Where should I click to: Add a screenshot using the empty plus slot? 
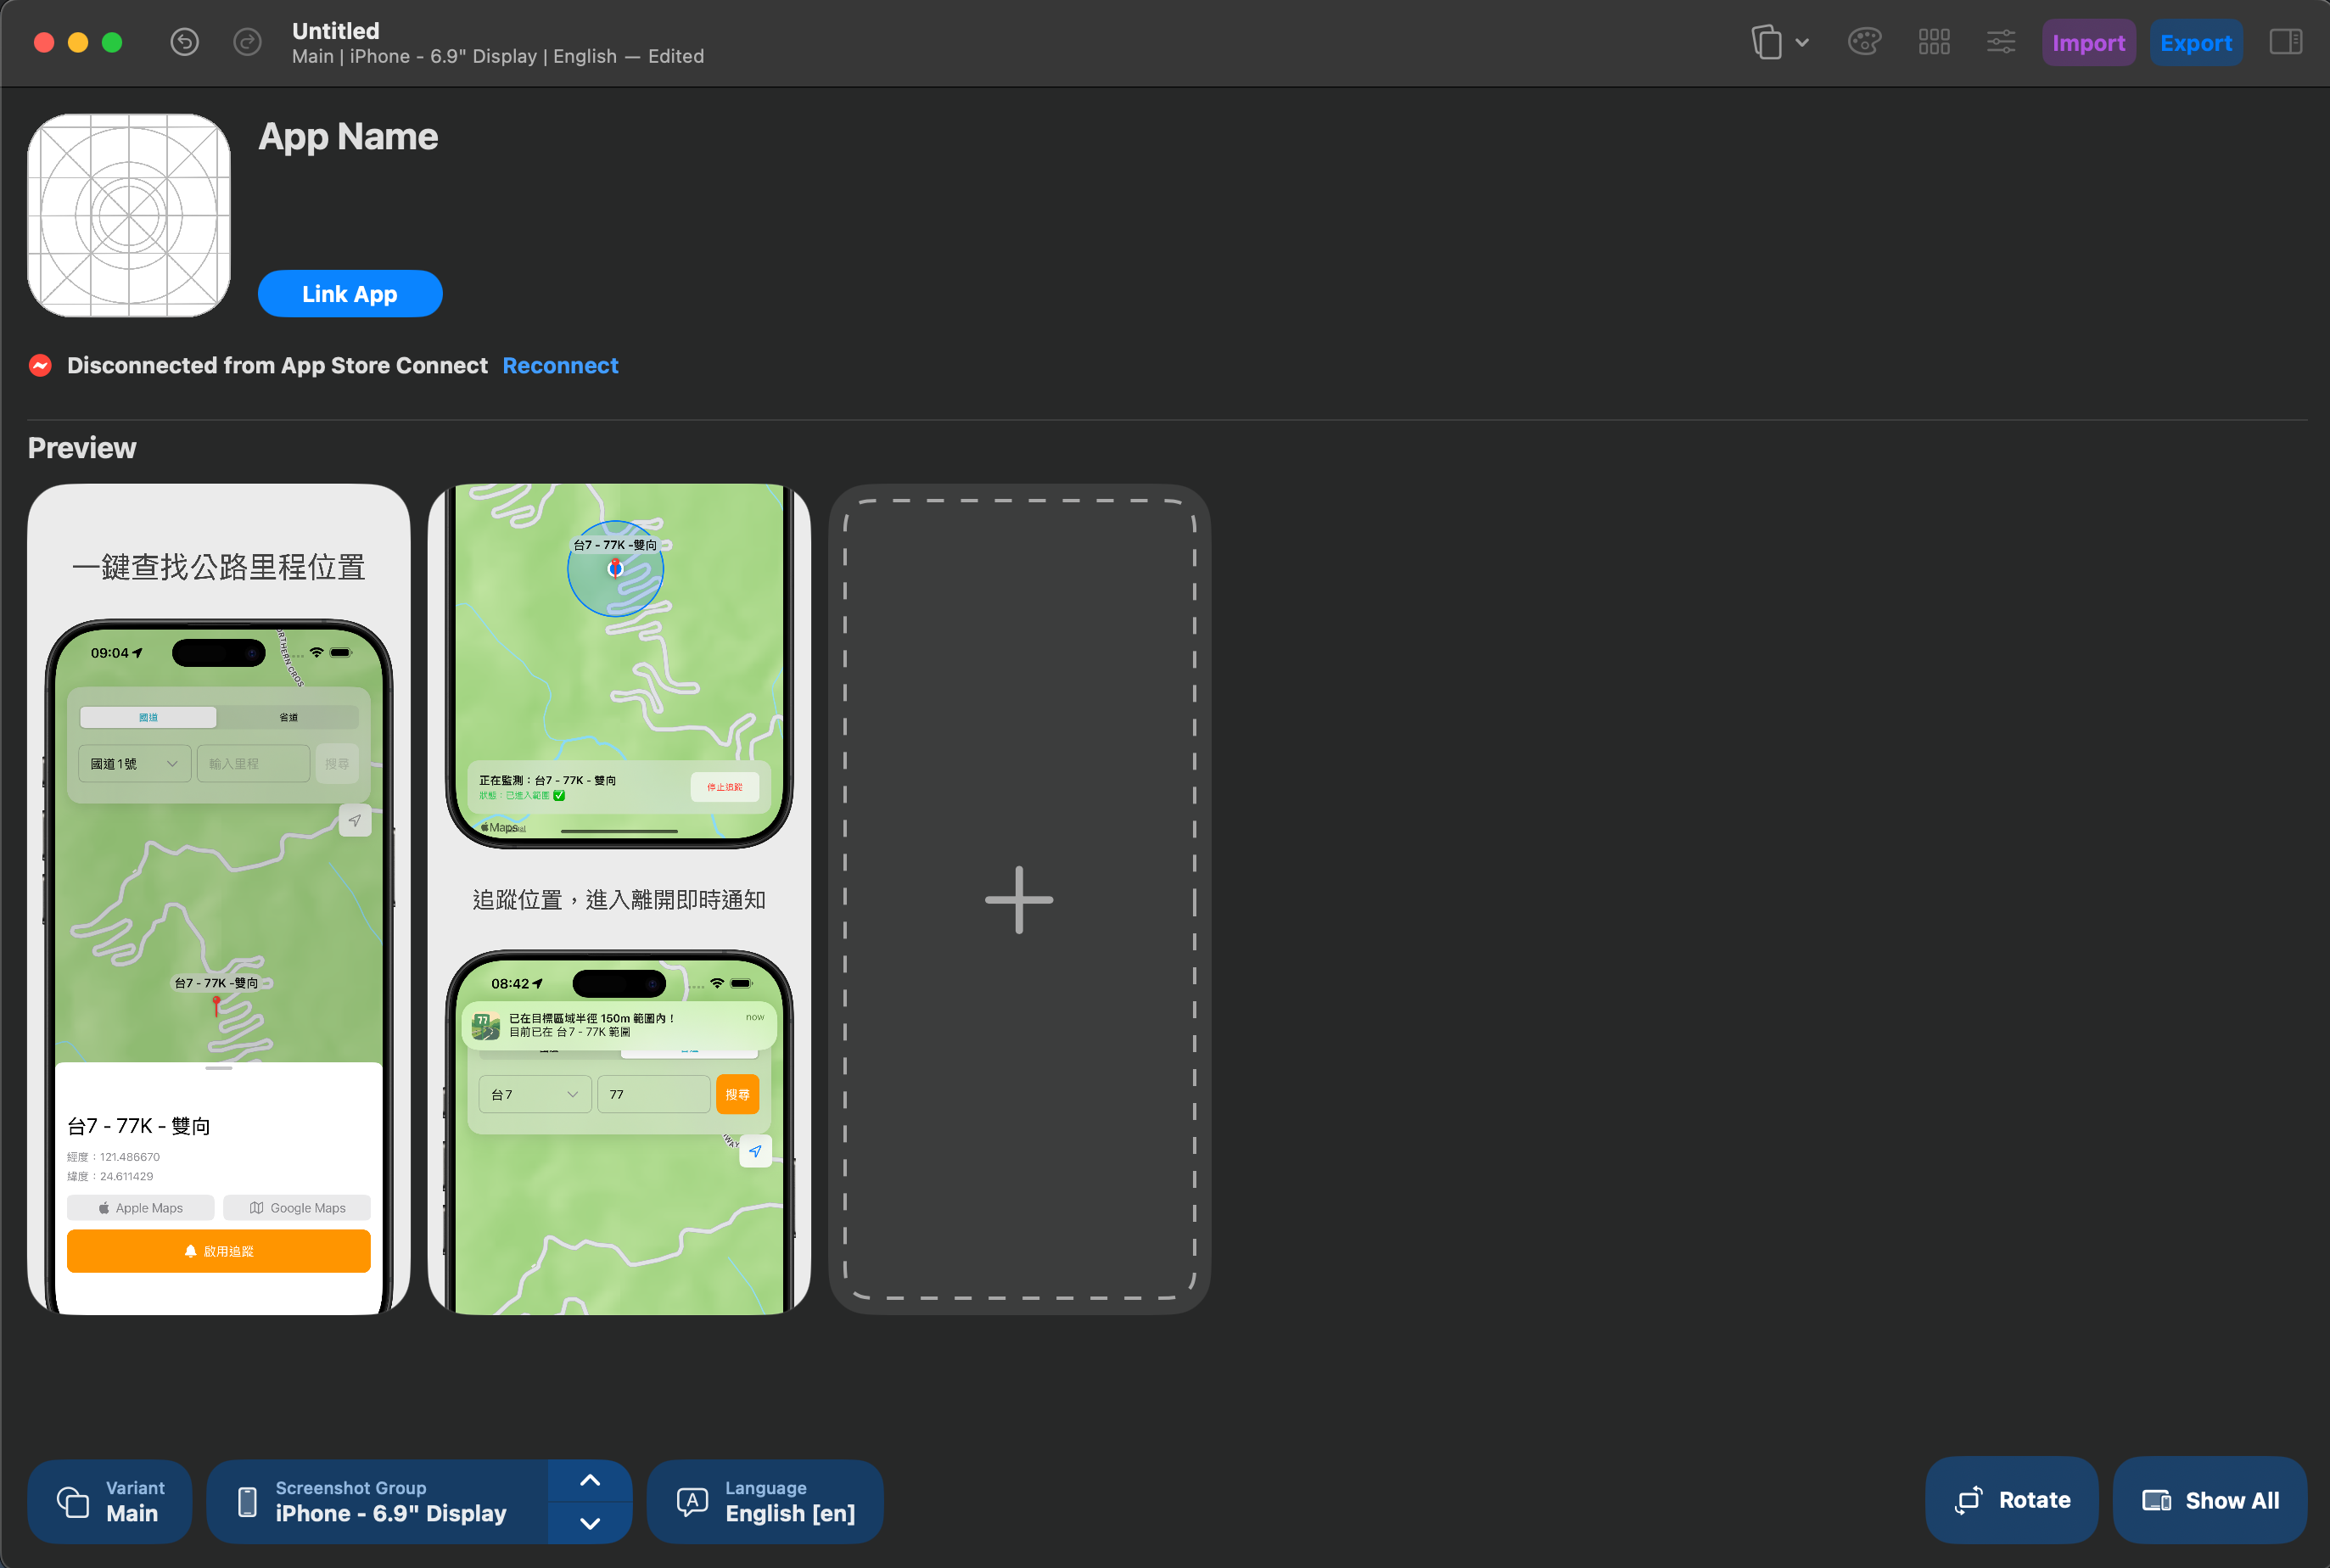[x=1019, y=899]
